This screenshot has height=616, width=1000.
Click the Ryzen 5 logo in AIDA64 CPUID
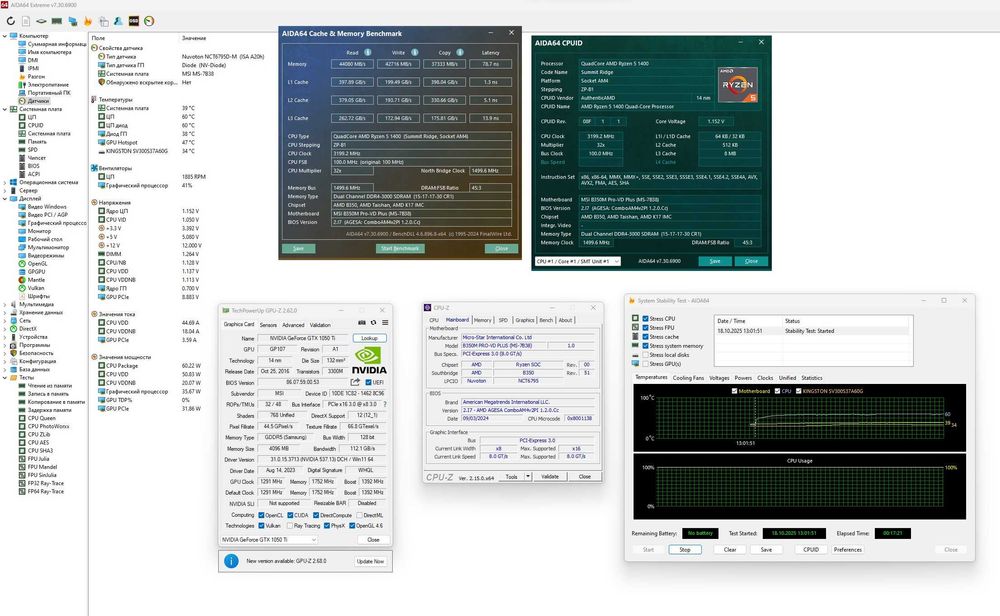(738, 85)
